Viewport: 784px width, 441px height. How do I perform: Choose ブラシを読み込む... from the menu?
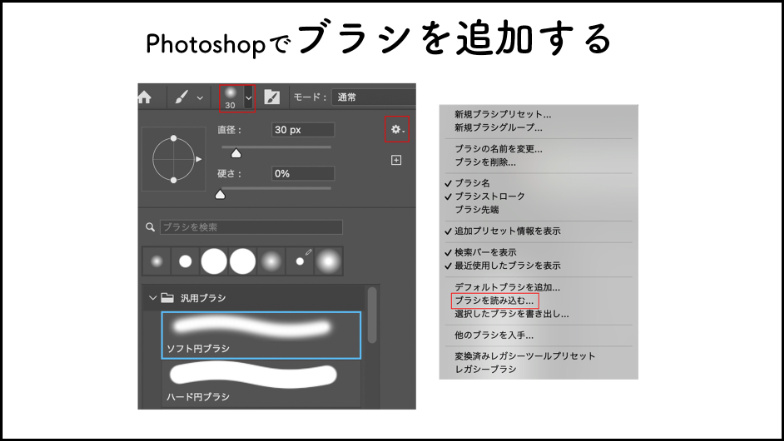493,300
